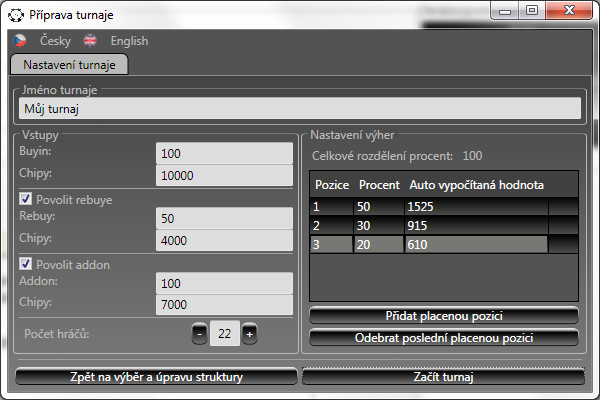
Task: Click the Začít turnaj button
Action: [443, 377]
